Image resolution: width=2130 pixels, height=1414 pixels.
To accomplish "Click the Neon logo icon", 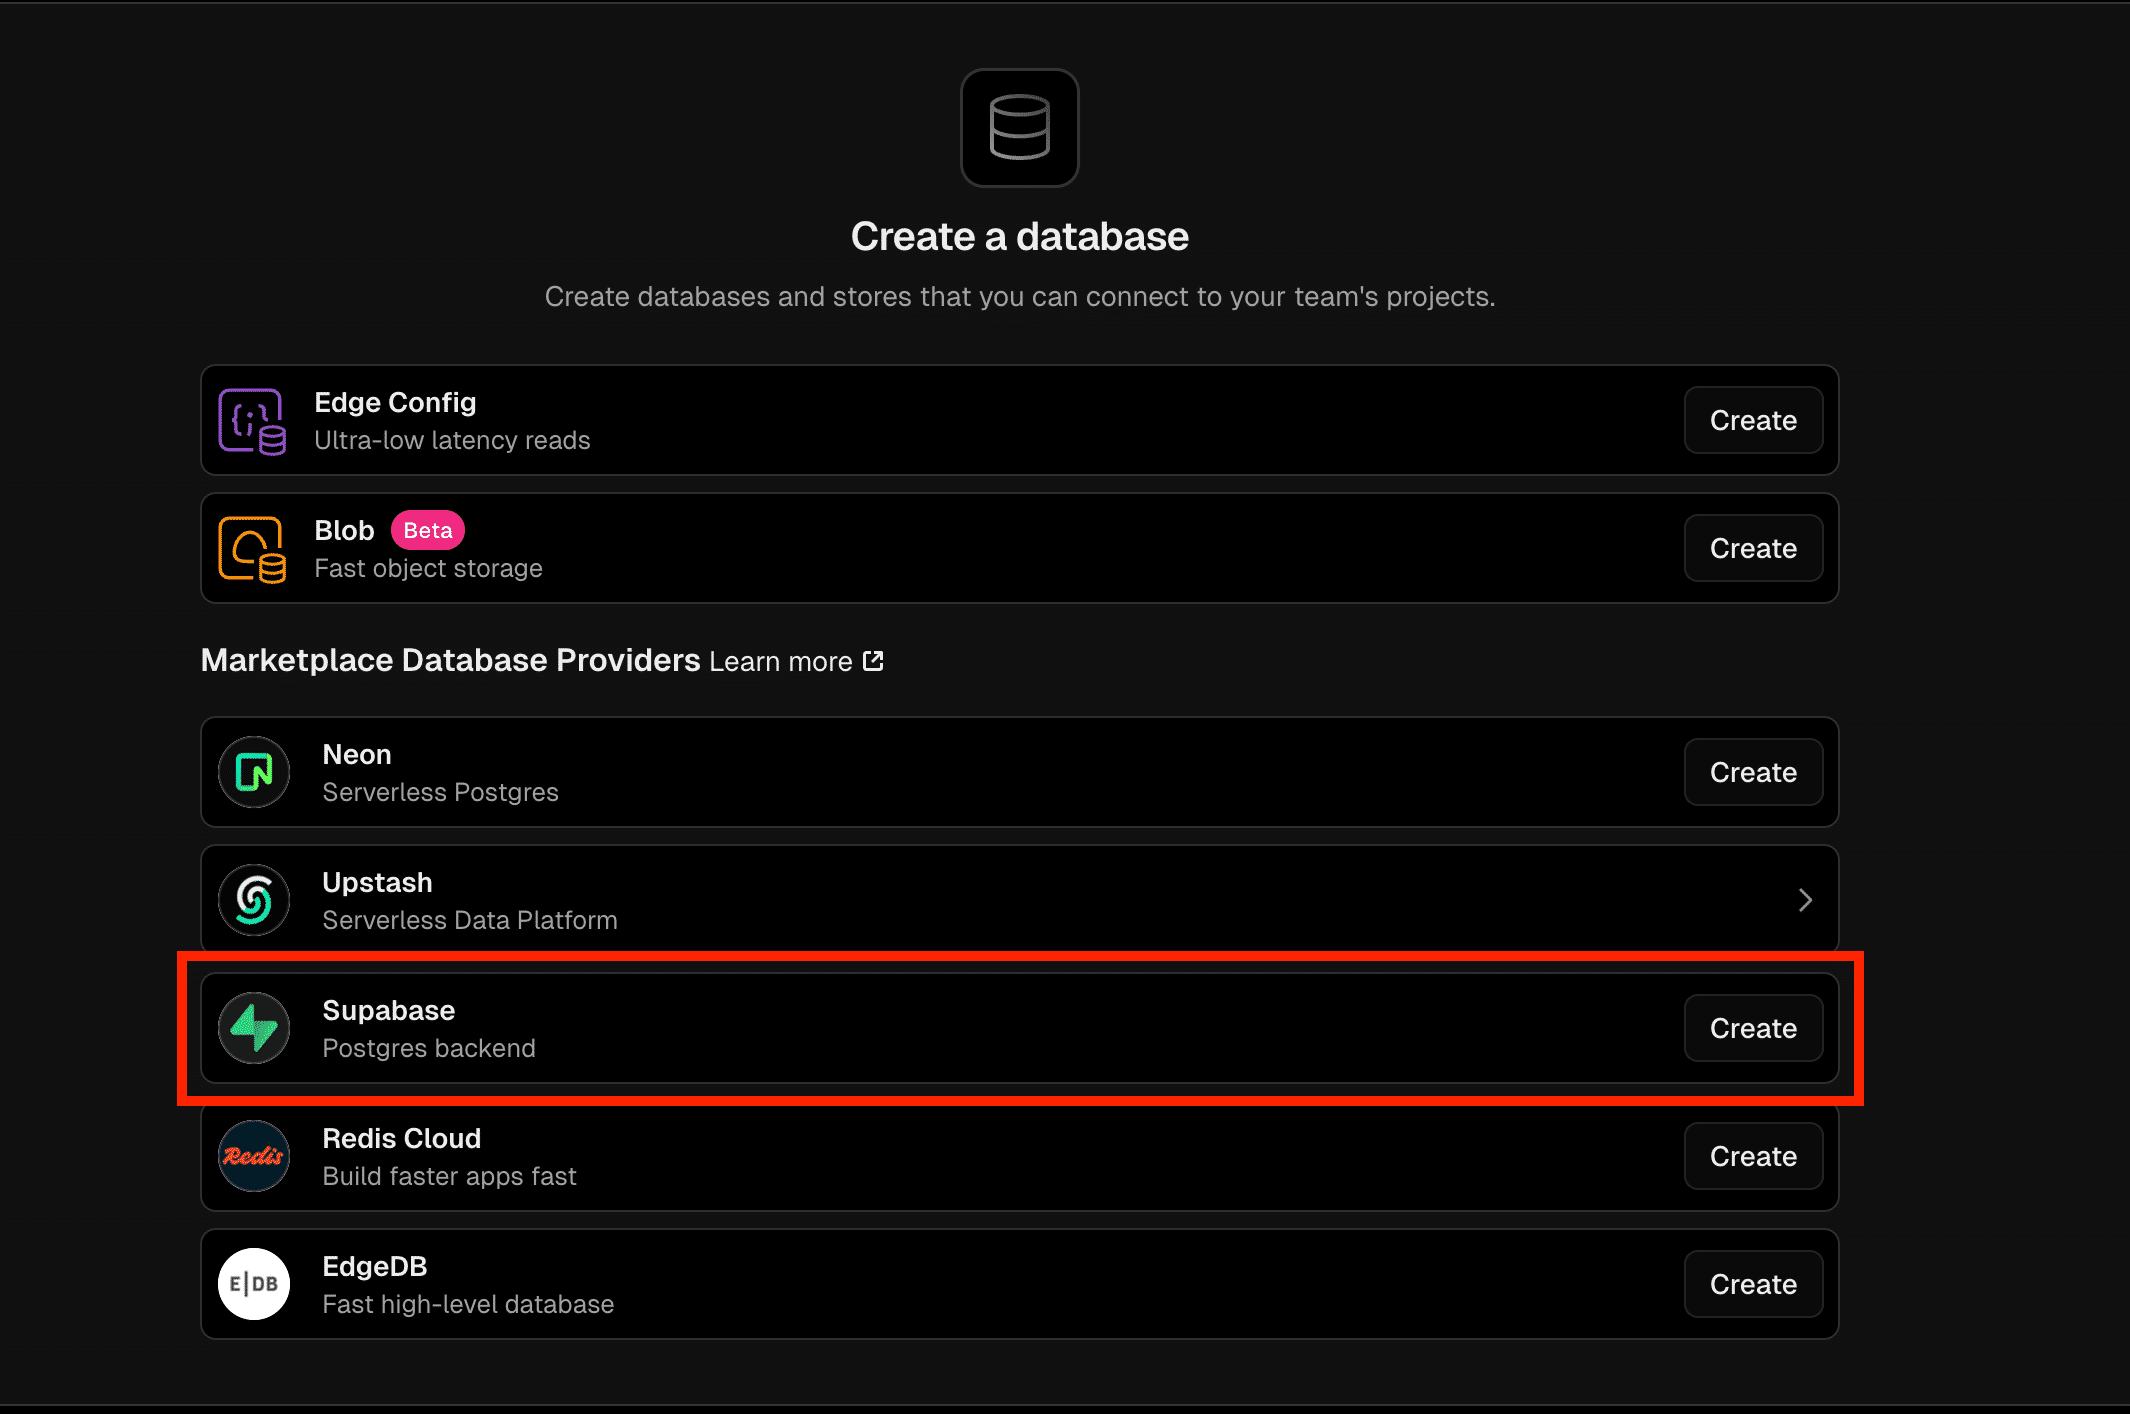I will (254, 772).
